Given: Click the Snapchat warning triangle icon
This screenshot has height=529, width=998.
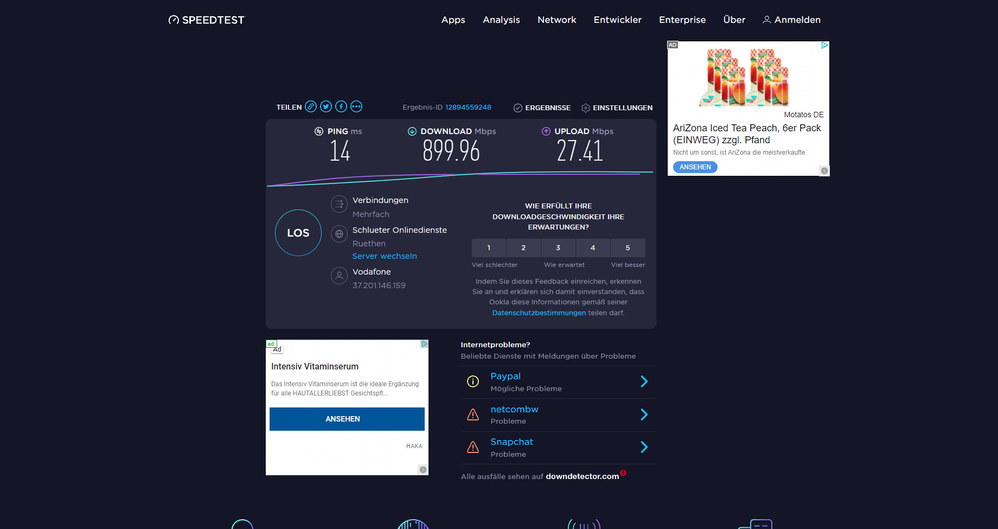Looking at the screenshot, I should tap(473, 447).
